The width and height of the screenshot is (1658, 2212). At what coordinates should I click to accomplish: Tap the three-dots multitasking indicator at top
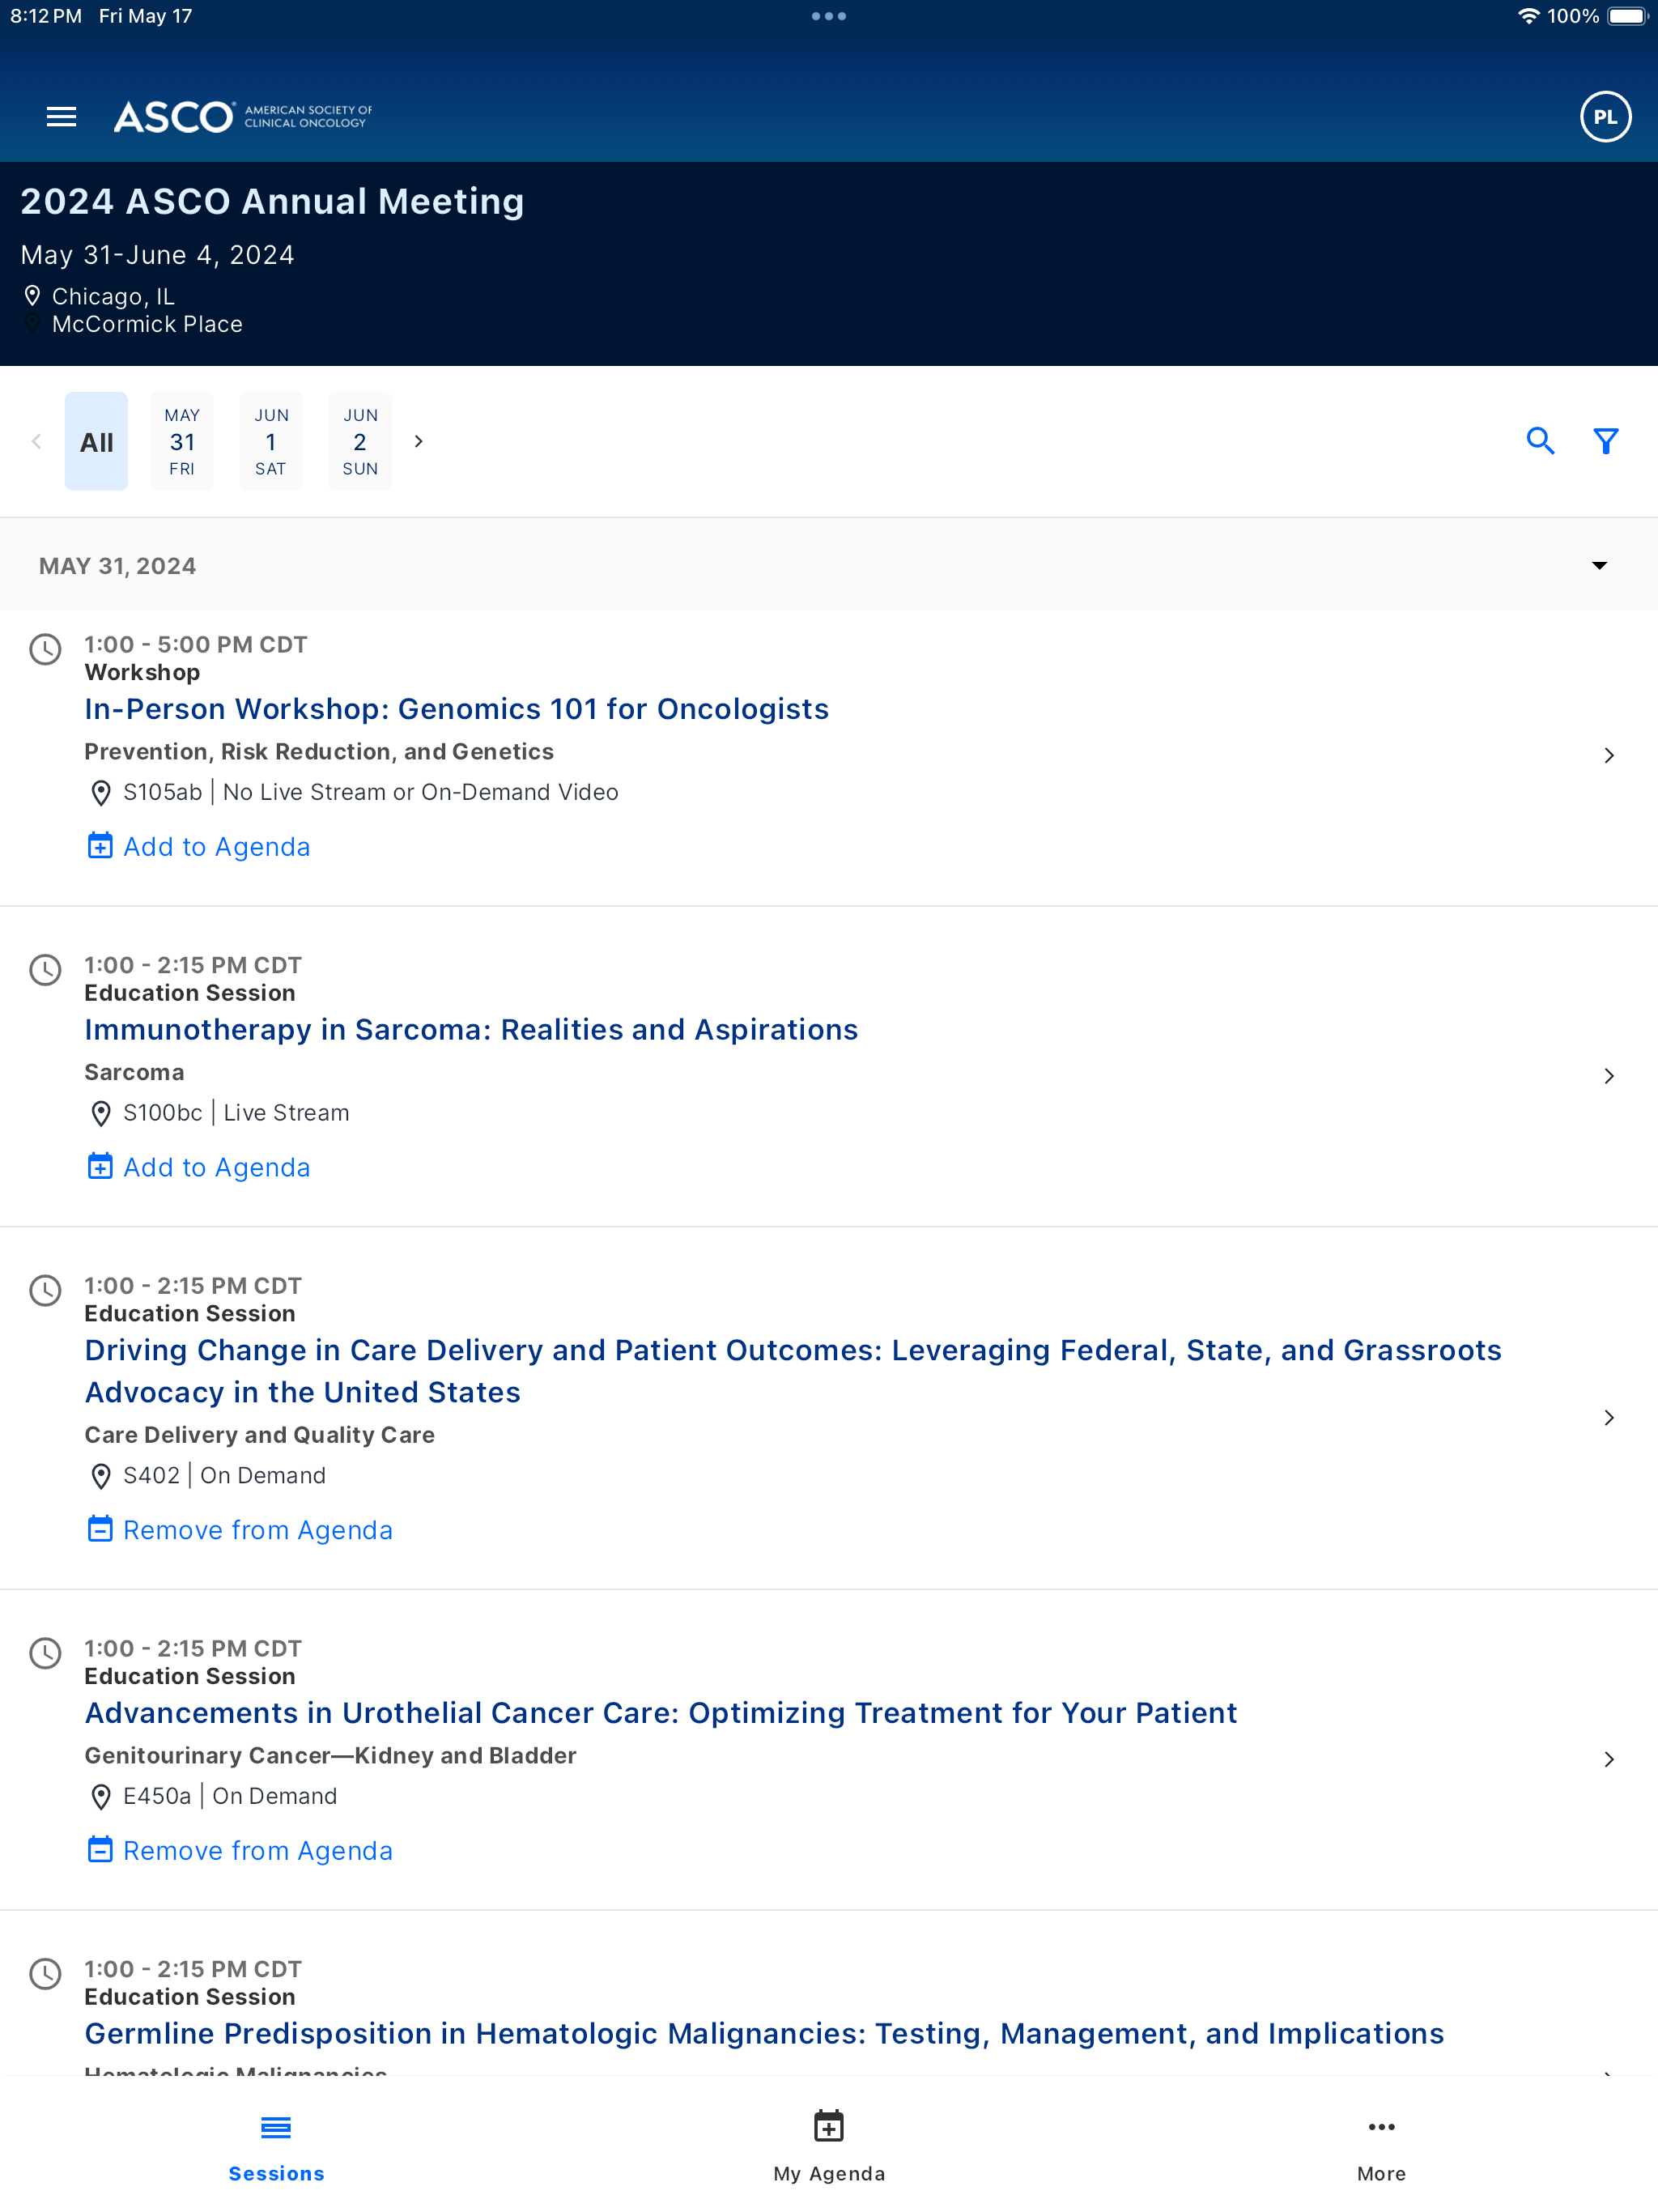829,16
